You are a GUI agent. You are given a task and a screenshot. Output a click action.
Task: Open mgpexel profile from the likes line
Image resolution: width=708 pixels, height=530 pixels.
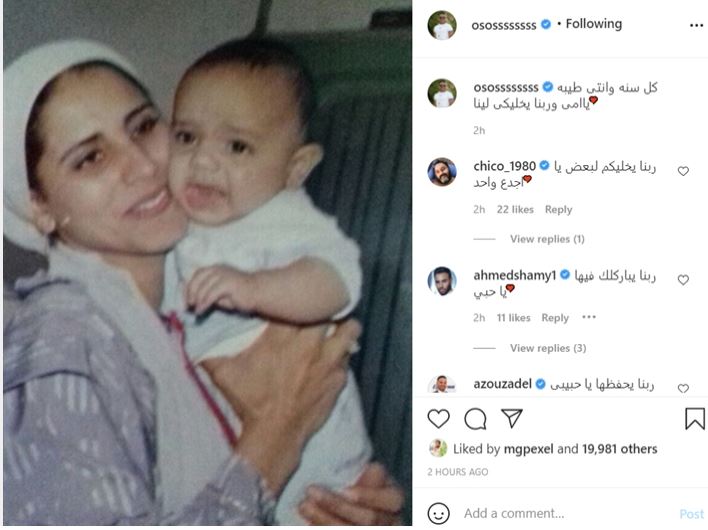pyautogui.click(x=528, y=449)
